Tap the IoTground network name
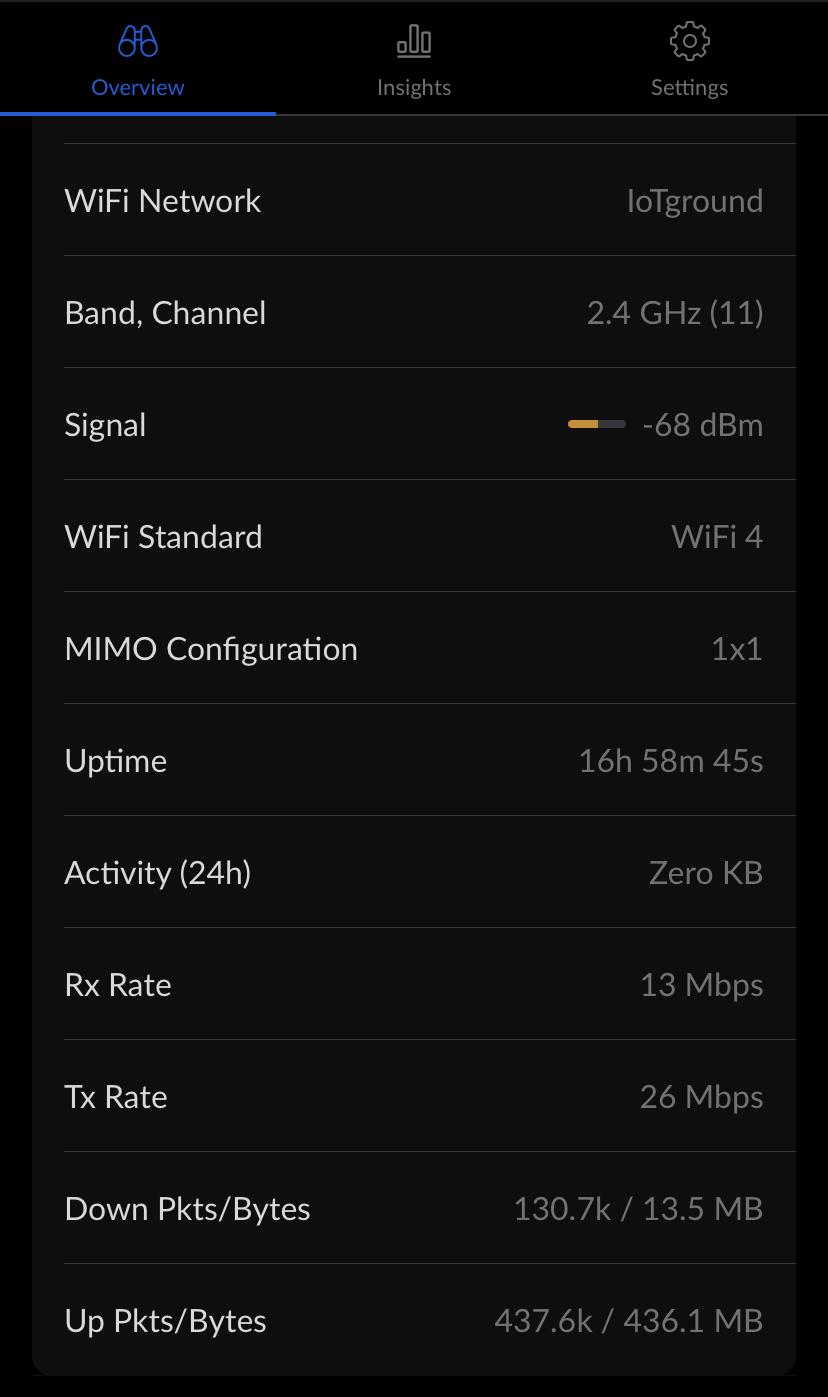828x1397 pixels. 695,201
